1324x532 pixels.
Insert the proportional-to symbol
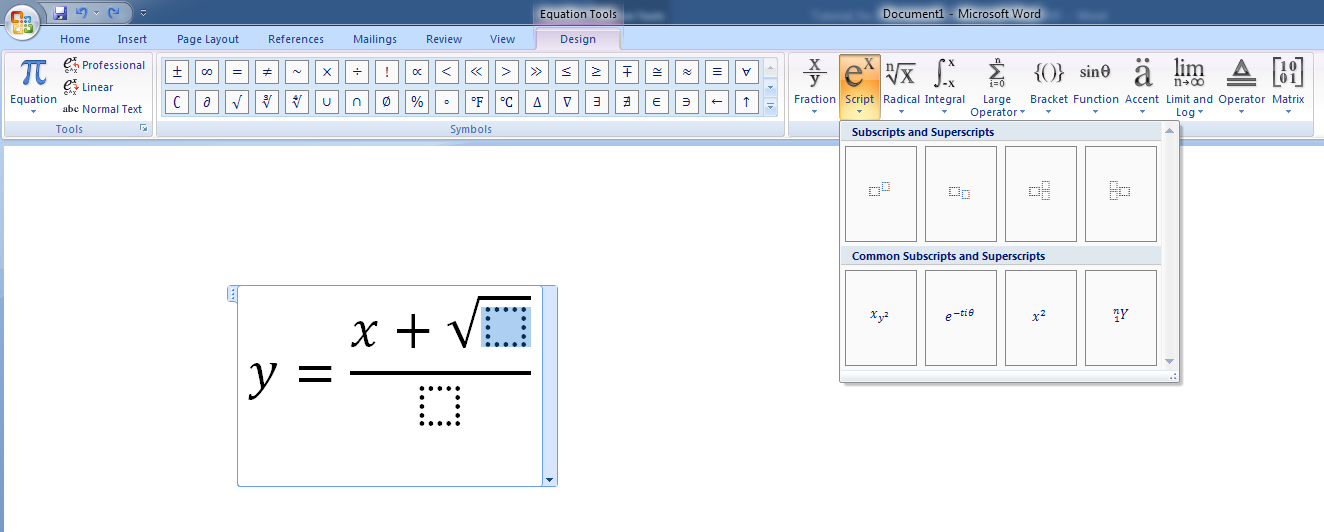click(x=417, y=71)
